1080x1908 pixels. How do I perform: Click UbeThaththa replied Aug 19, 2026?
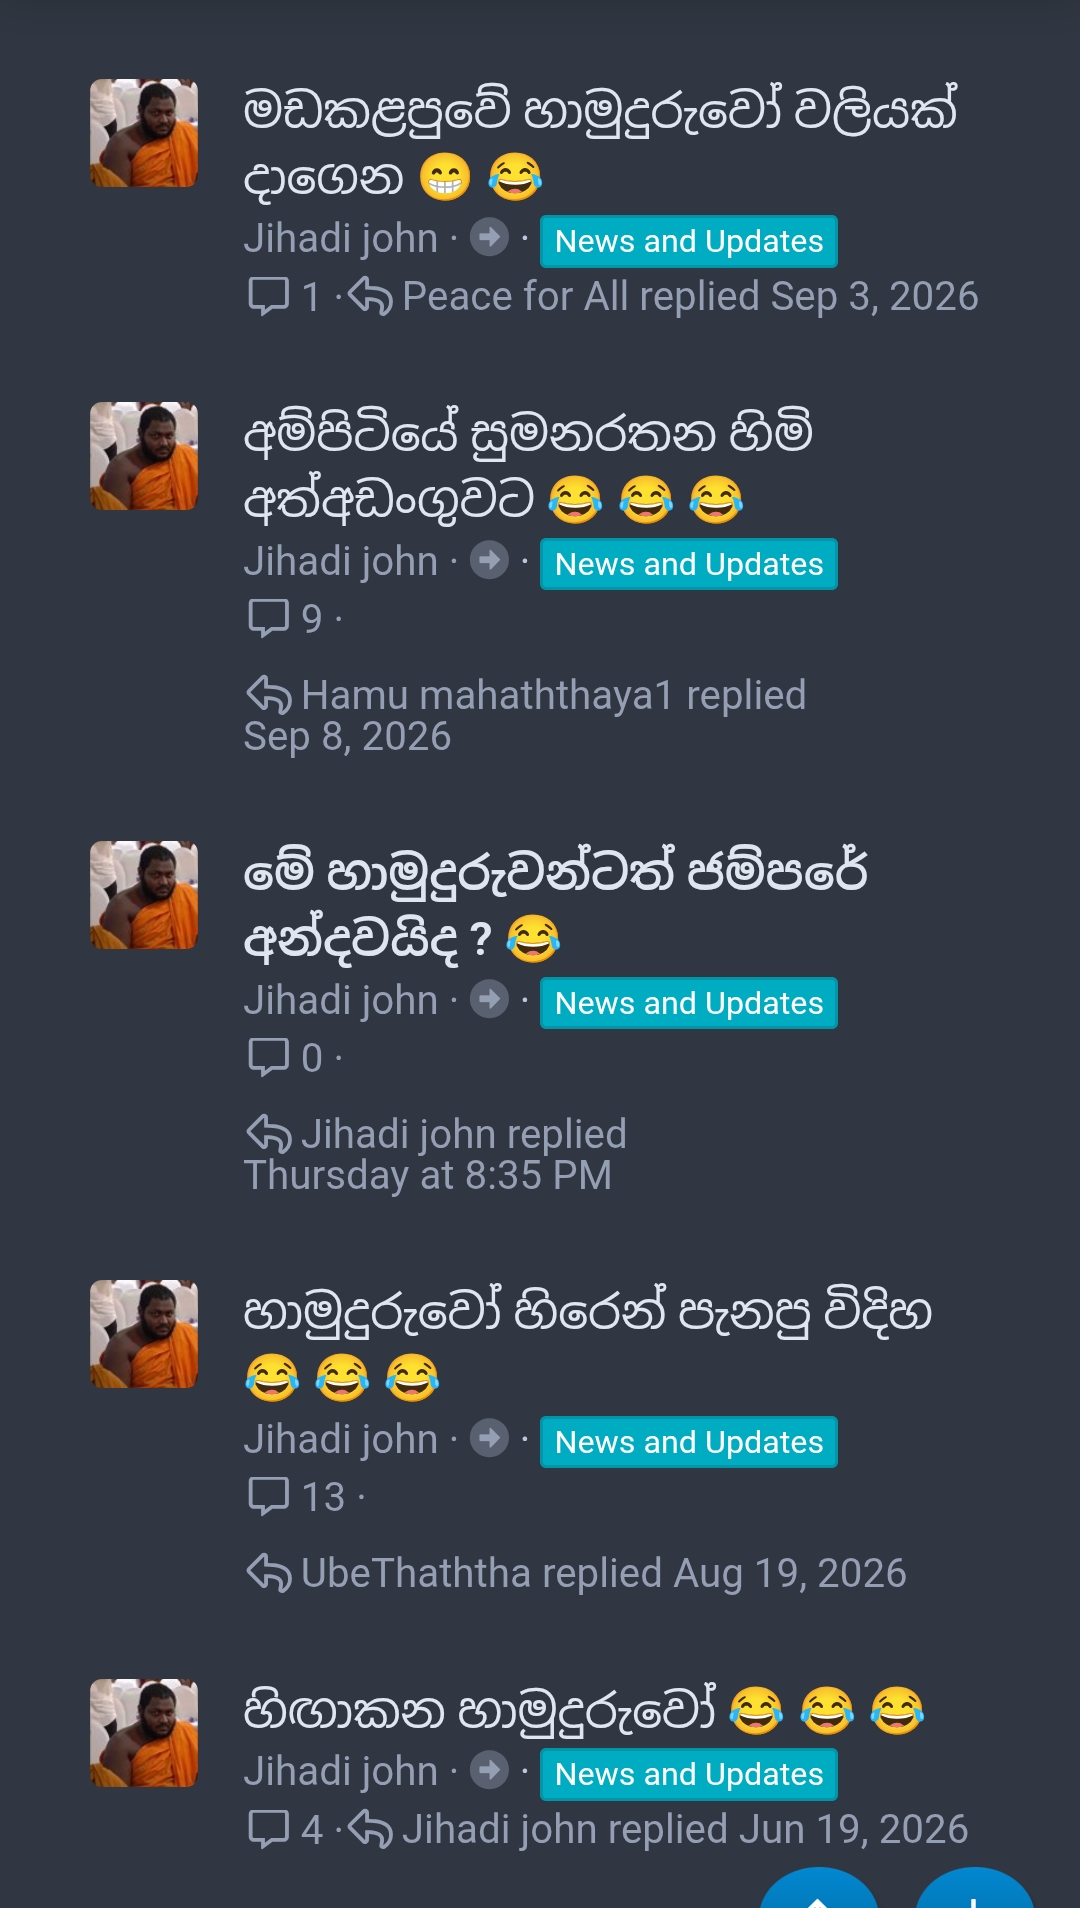pyautogui.click(x=604, y=1573)
